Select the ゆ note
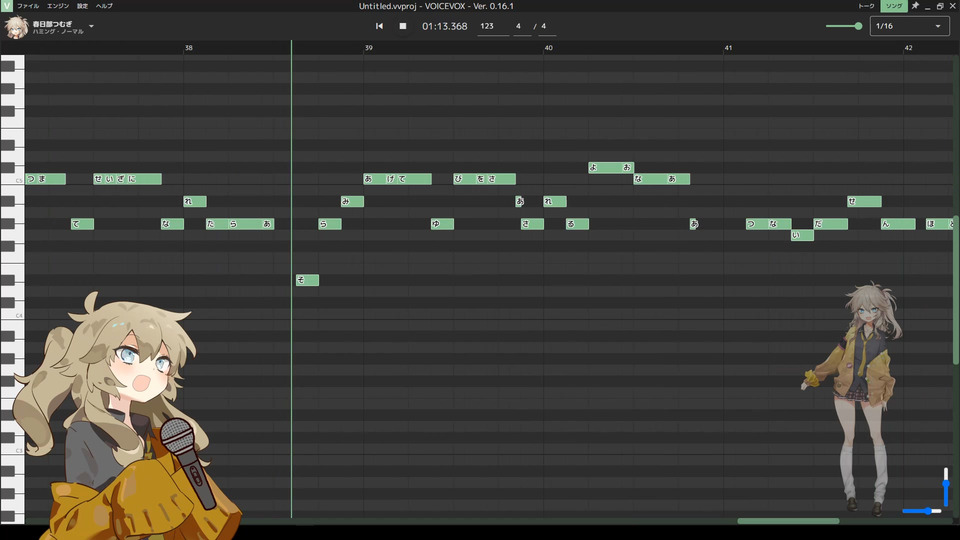Screen dimensions: 960x540 (443, 223)
